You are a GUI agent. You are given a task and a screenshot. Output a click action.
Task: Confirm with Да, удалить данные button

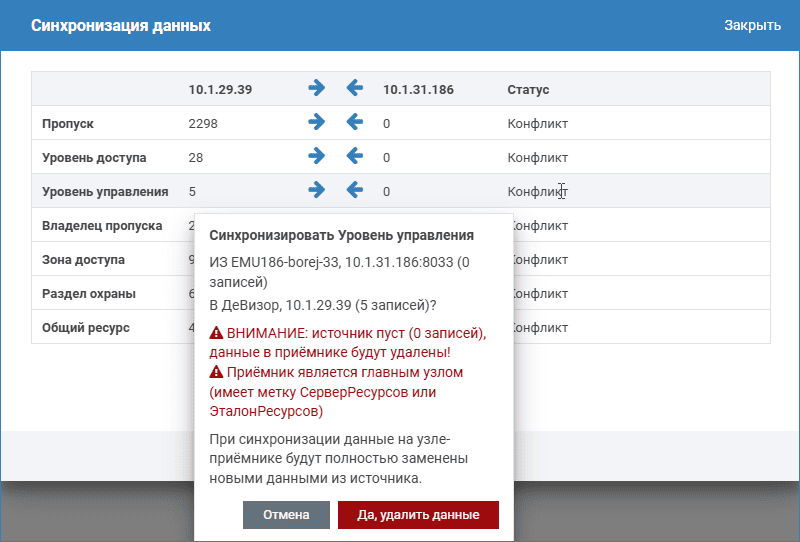click(x=418, y=514)
